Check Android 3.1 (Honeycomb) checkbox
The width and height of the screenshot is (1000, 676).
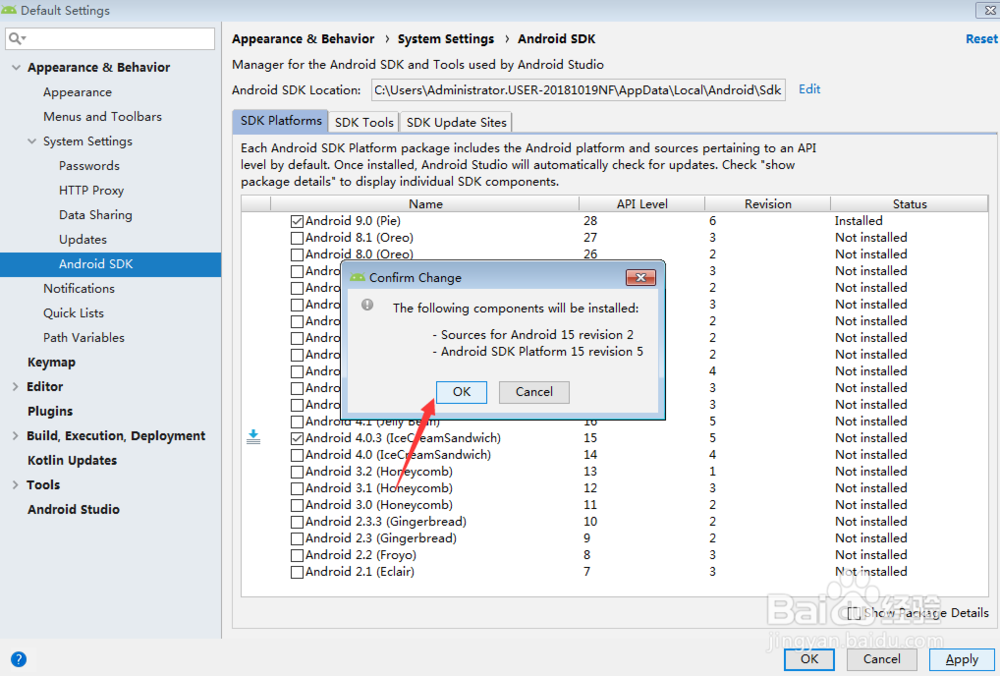coord(297,489)
